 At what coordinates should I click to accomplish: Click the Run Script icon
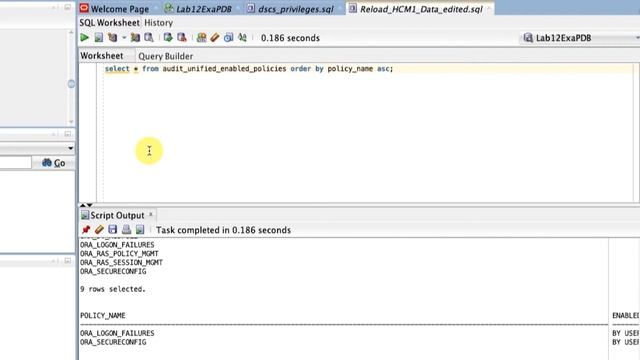tap(98, 38)
